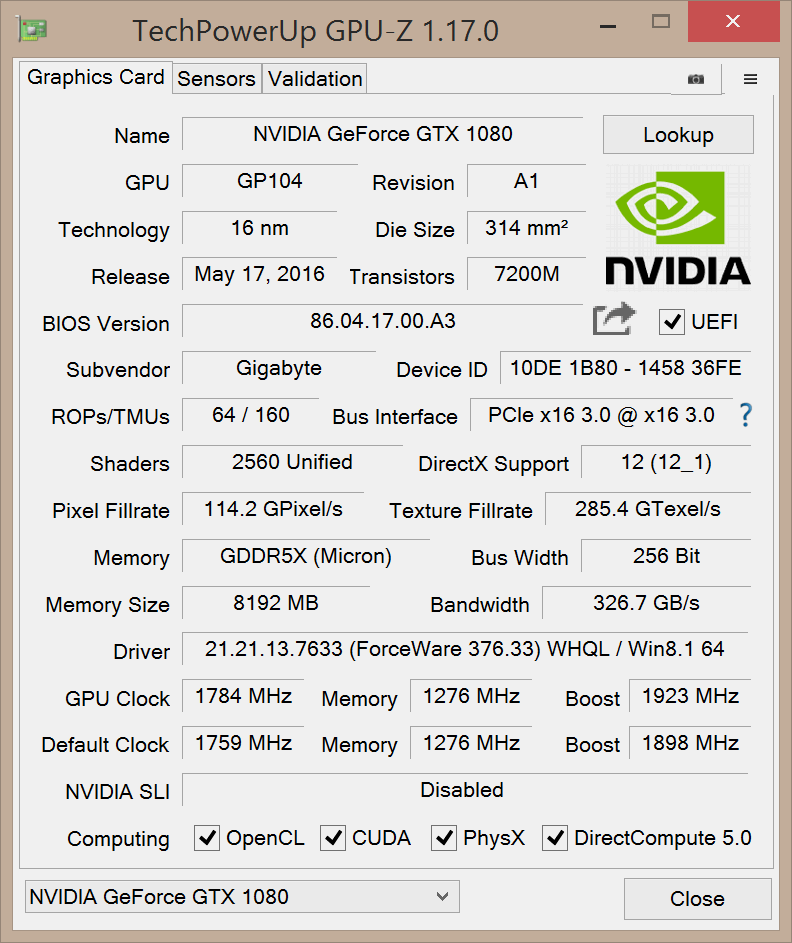Click the GPU Name field
This screenshot has width=792, height=943.
coord(385,135)
